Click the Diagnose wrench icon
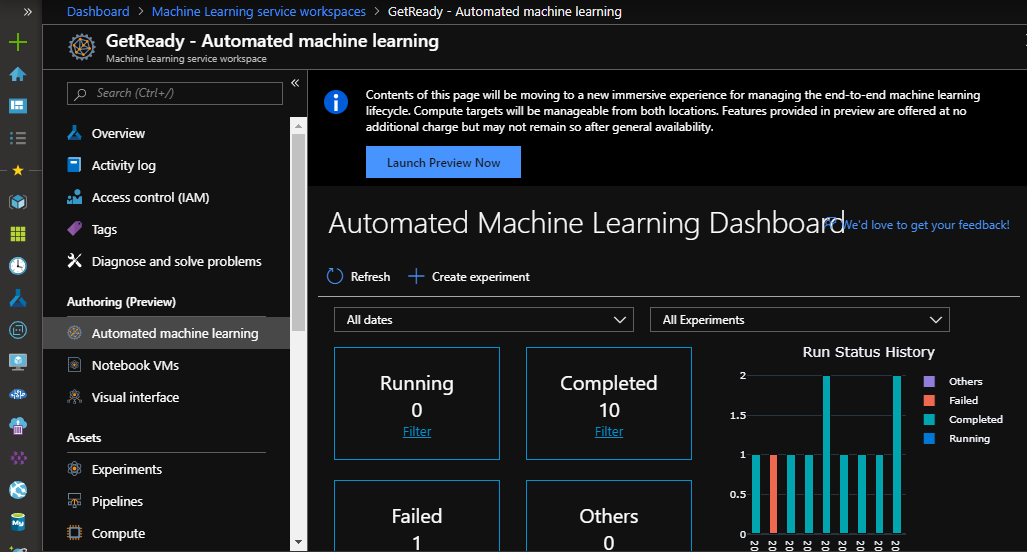 click(x=75, y=261)
